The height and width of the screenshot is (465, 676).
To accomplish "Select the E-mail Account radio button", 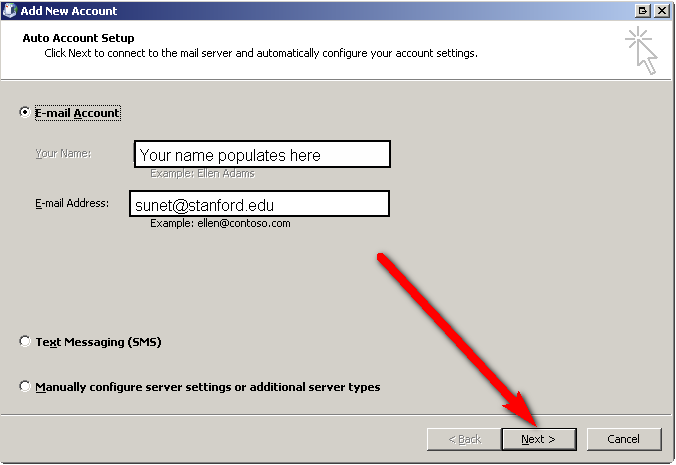I will coord(25,113).
